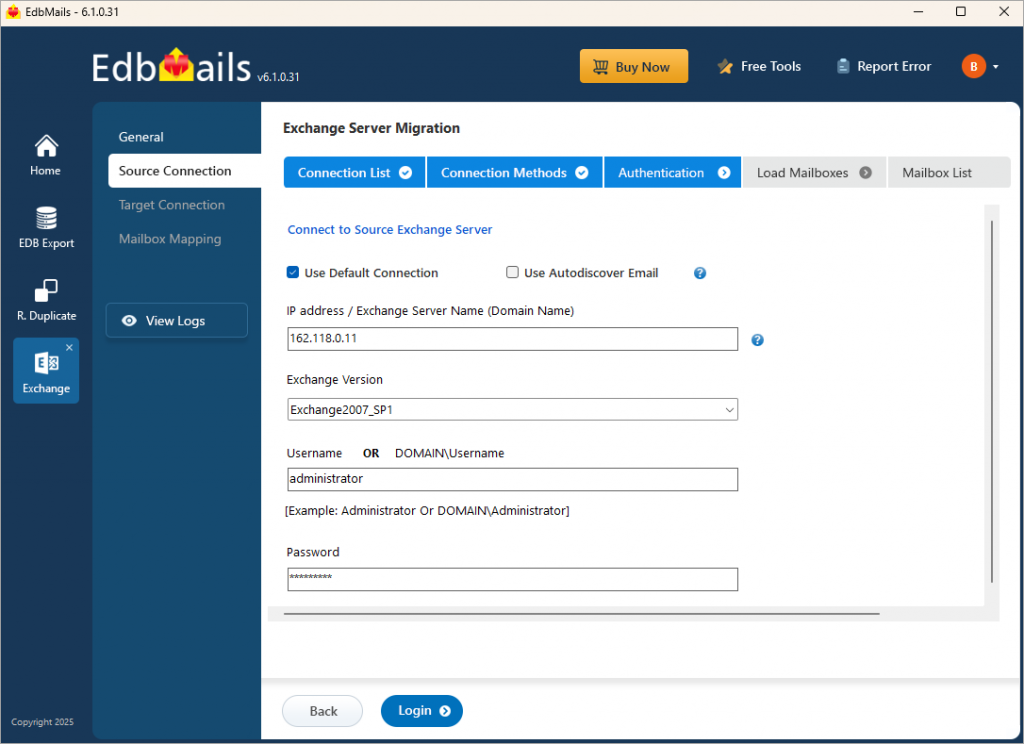Select Source Connection menu item
Viewport: 1024px width, 744px height.
point(185,170)
